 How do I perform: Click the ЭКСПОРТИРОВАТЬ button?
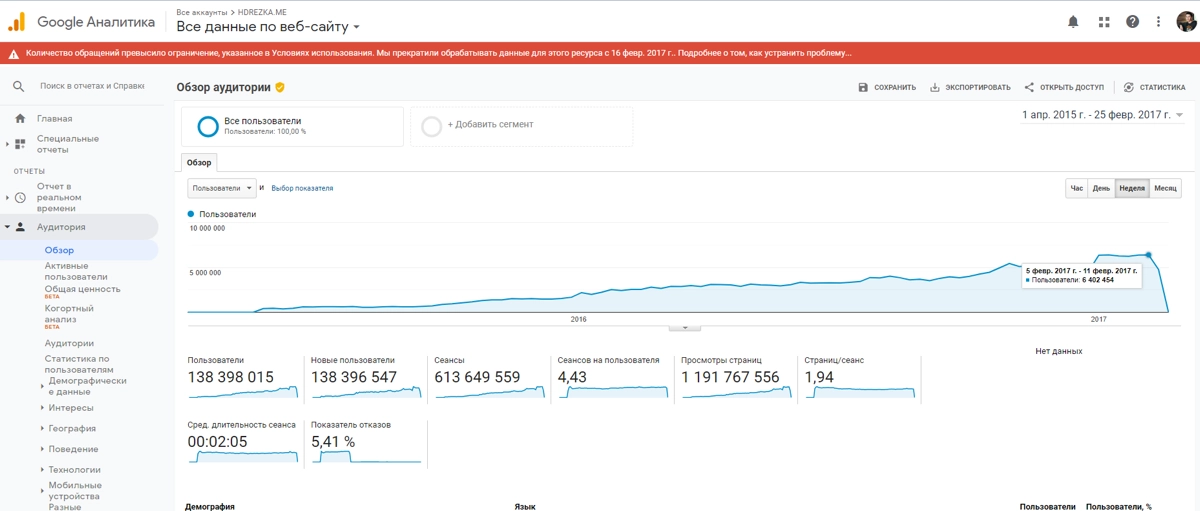(970, 88)
